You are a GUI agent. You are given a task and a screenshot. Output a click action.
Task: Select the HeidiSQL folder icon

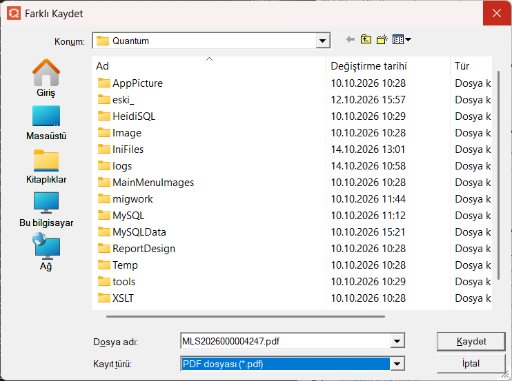pos(104,116)
